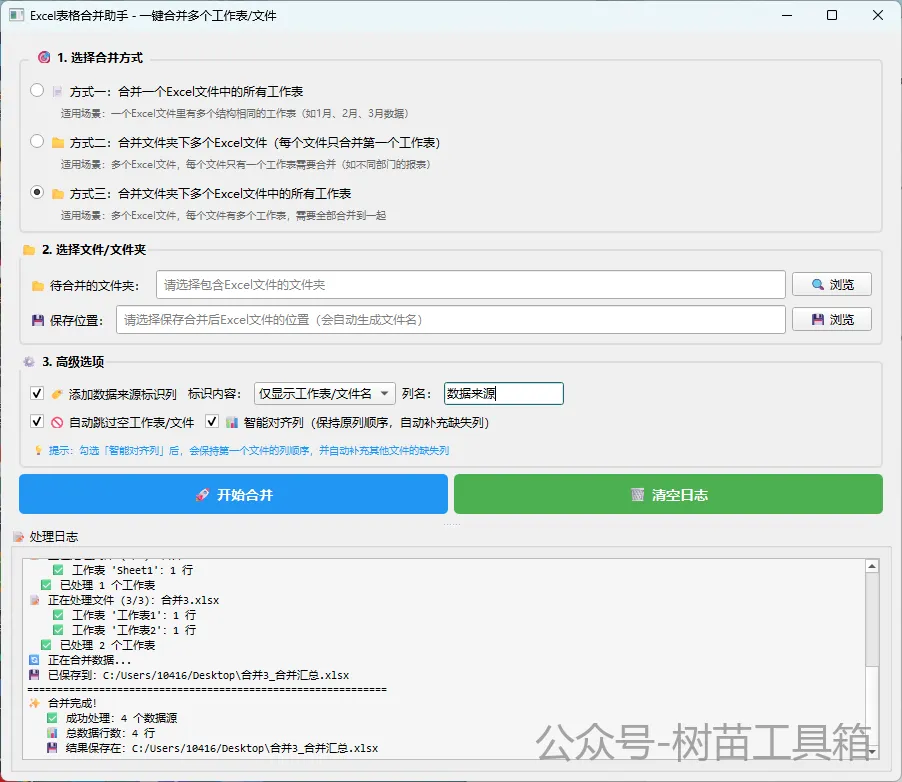Click the floppy icon beside 保存位置 label

38,321
